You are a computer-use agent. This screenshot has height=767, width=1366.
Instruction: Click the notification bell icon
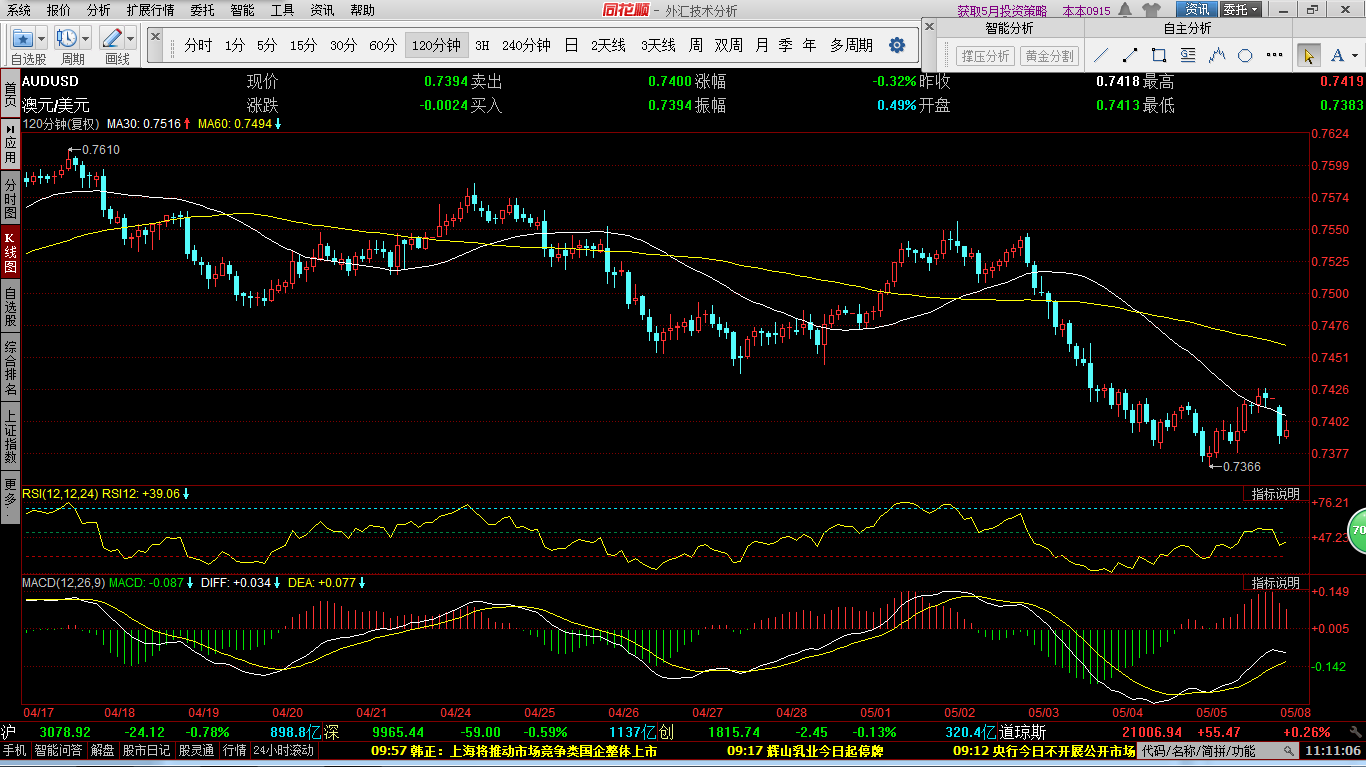pos(1127,10)
